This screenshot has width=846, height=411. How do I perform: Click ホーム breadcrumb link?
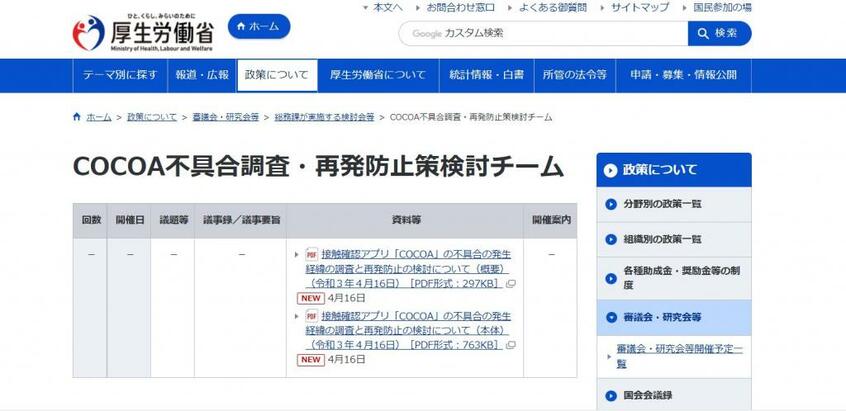[99, 117]
